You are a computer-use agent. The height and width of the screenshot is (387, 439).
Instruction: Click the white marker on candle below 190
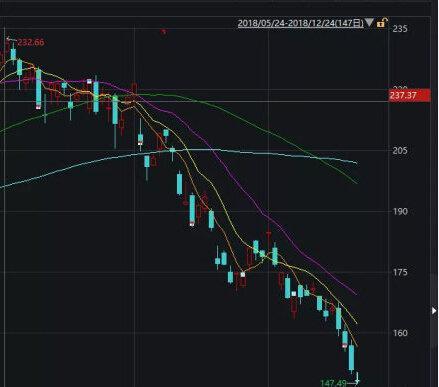pyautogui.click(x=192, y=224)
